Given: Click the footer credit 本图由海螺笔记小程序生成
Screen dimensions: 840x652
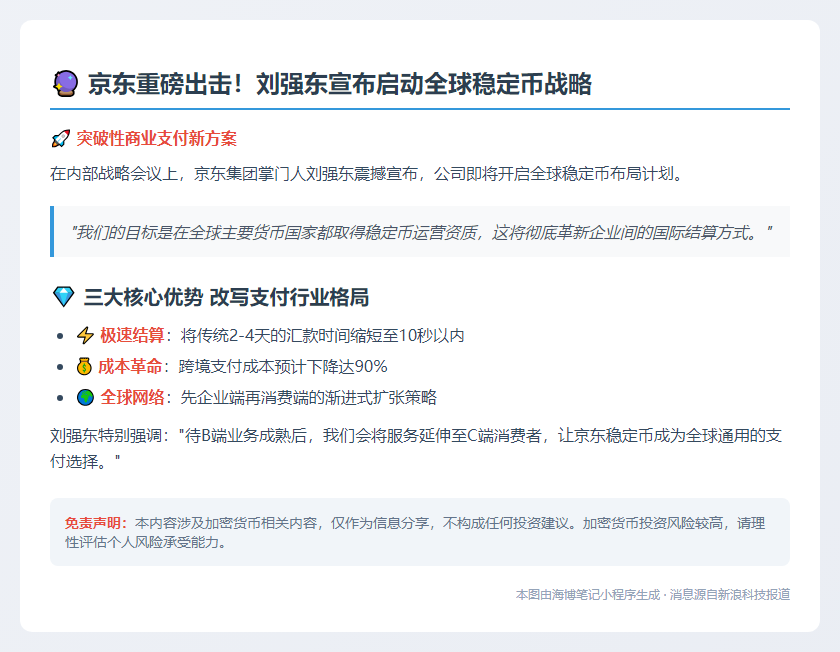Looking at the screenshot, I should (x=588, y=594).
